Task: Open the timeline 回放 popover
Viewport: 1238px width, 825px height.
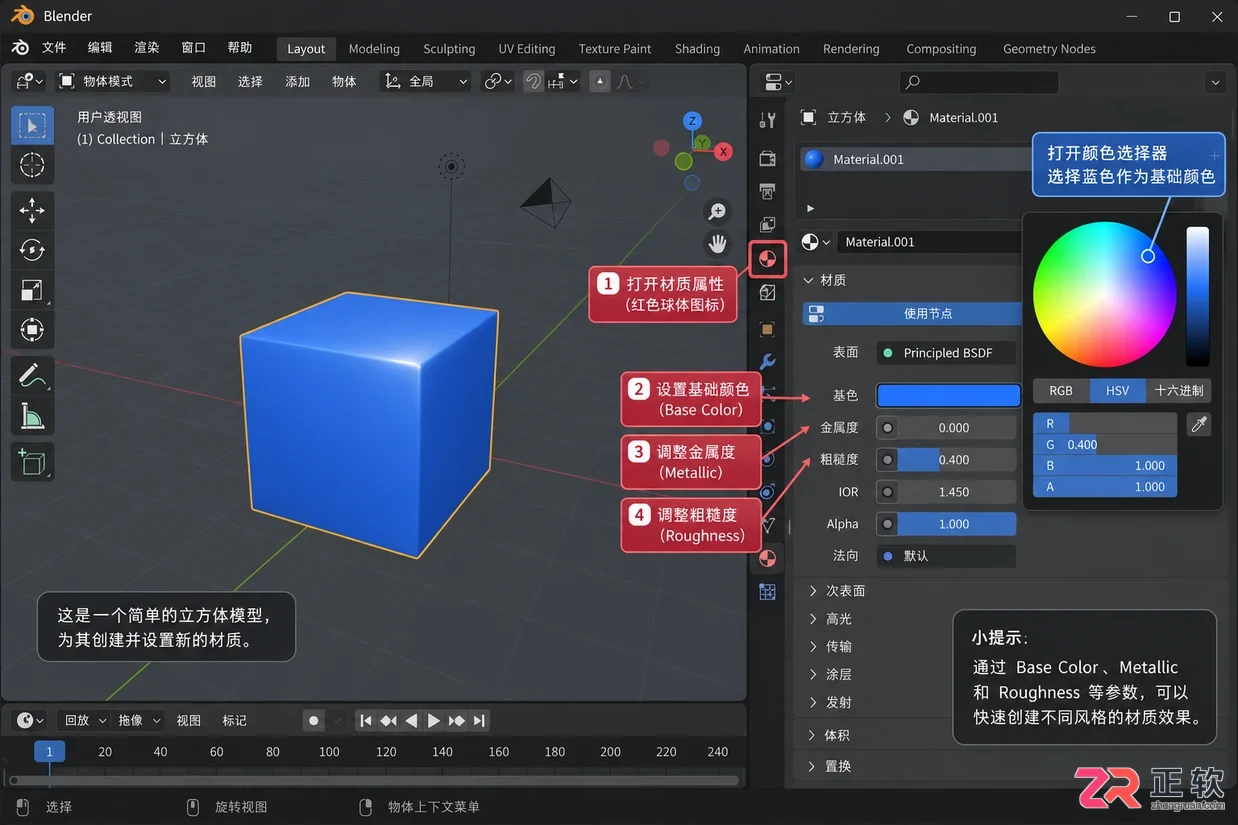Action: click(83, 720)
